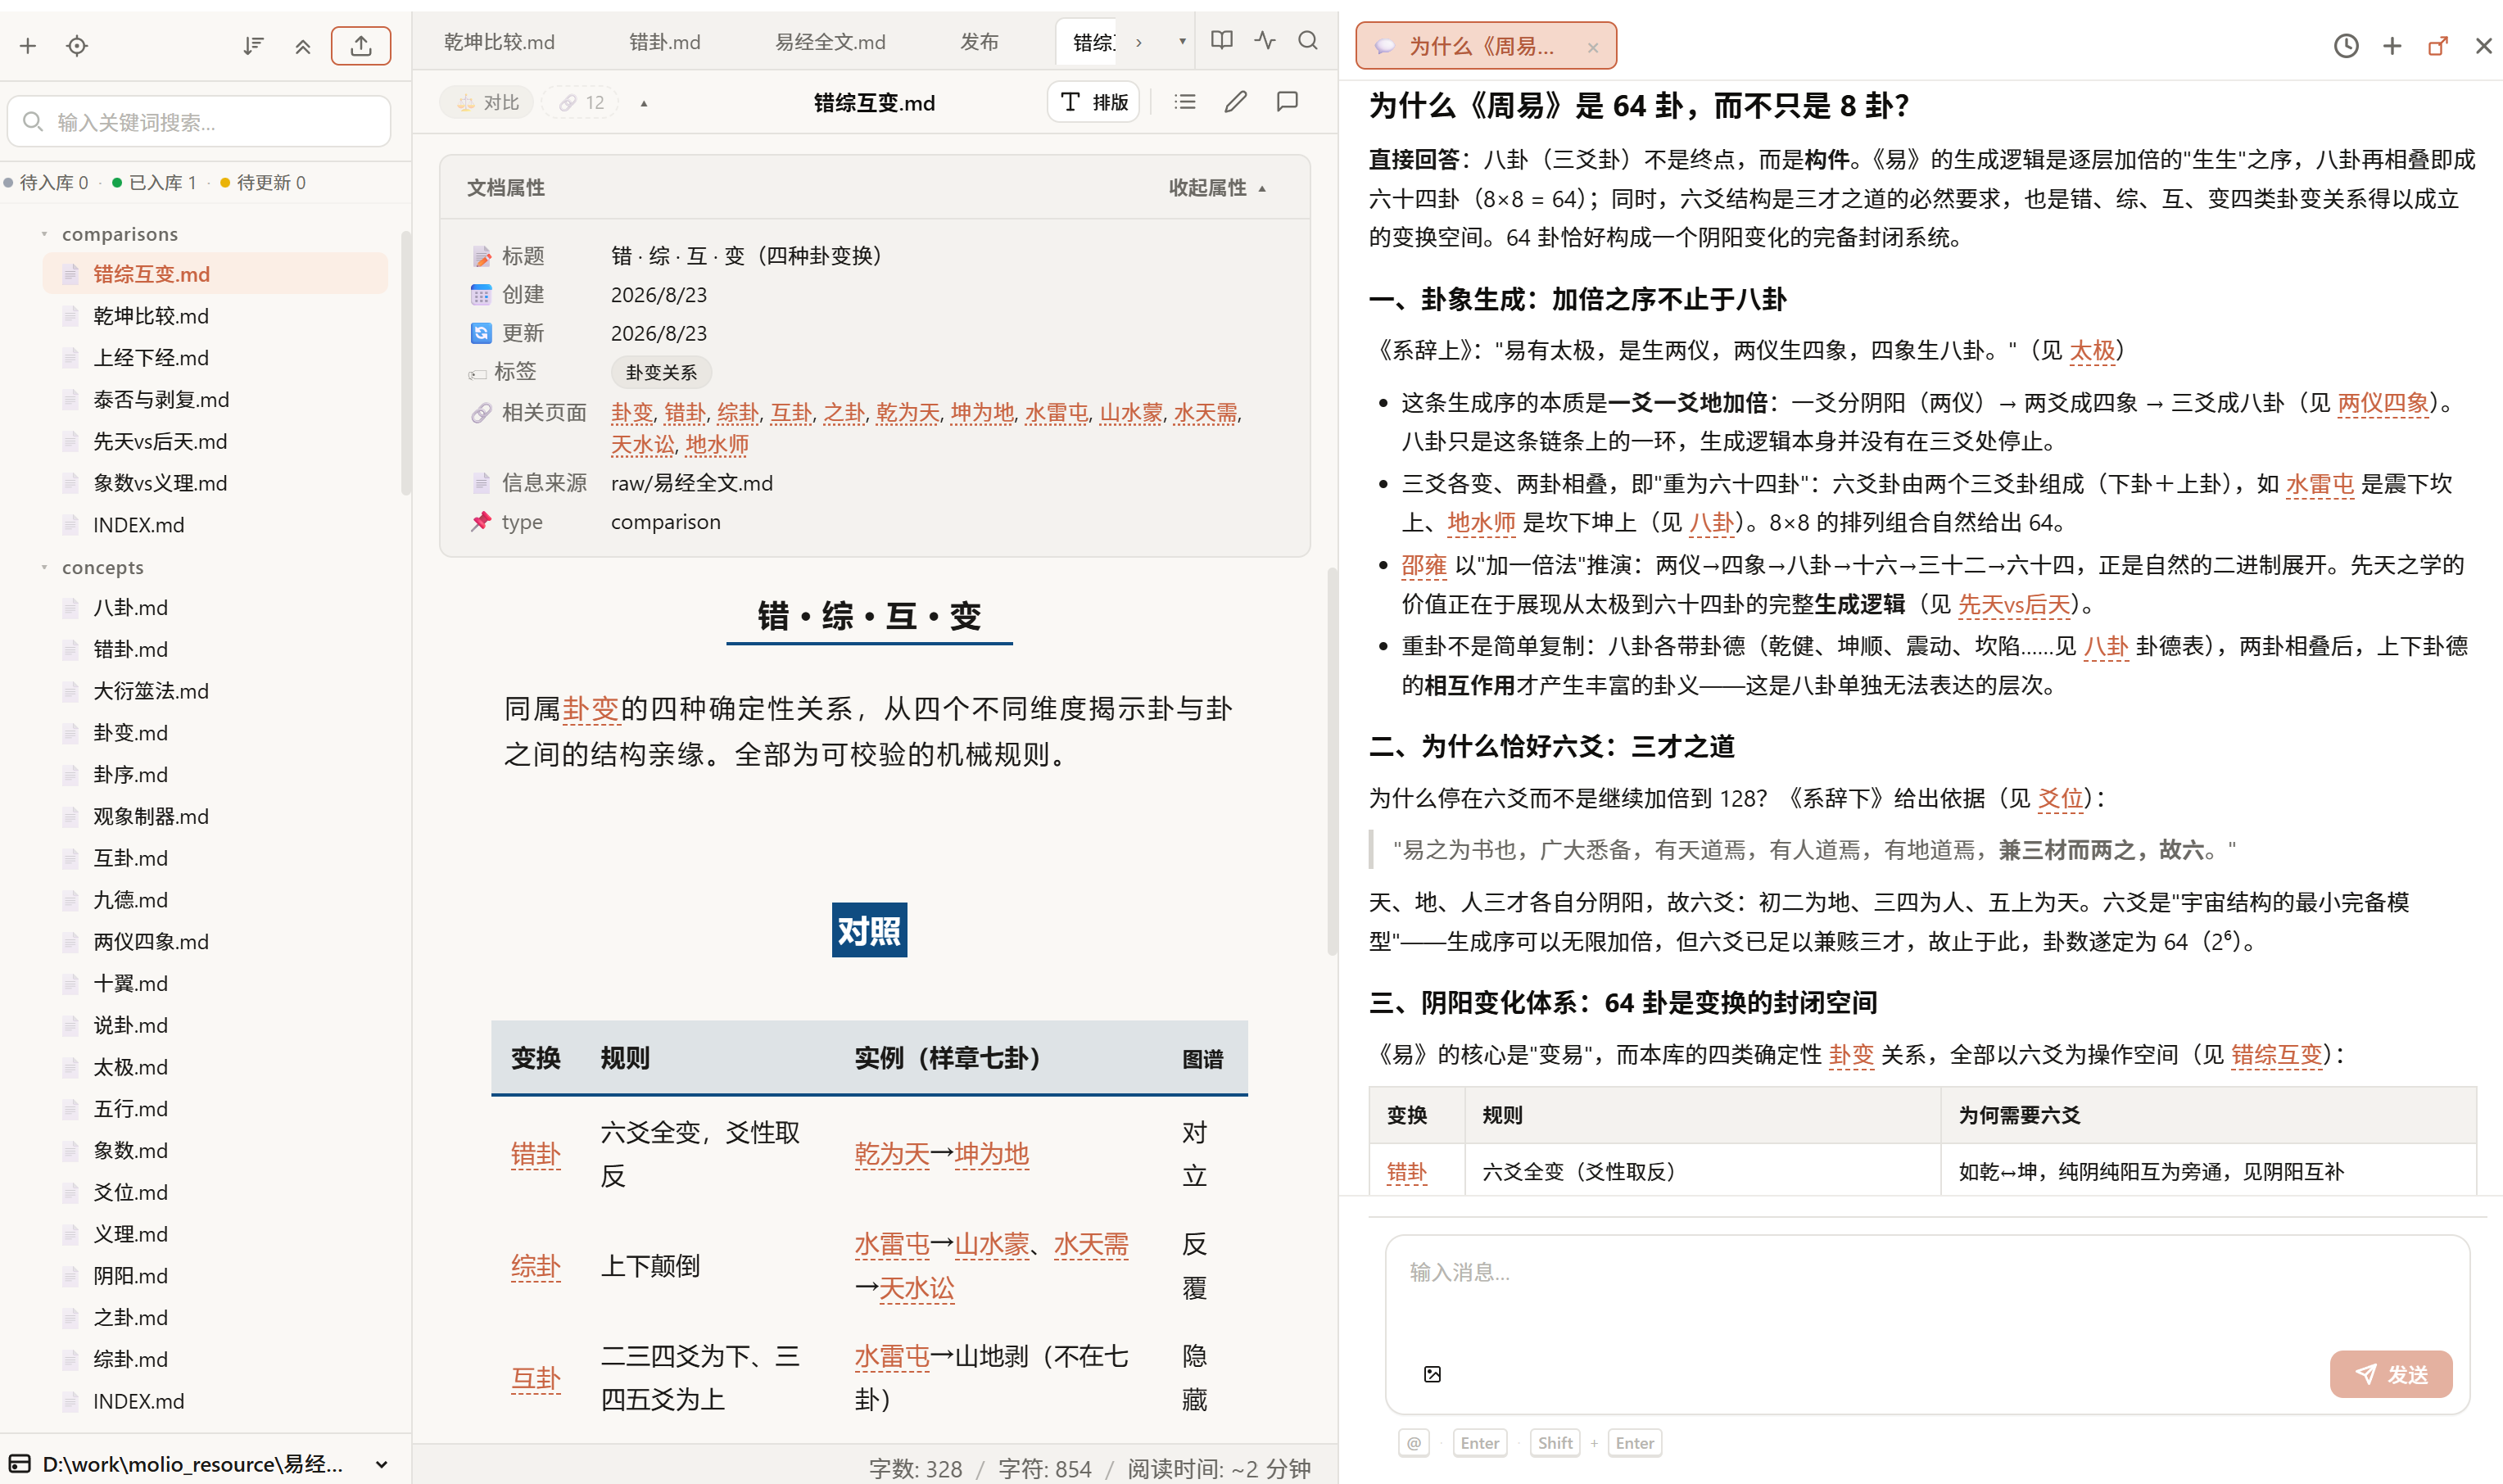Image resolution: width=2503 pixels, height=1484 pixels.
Task: Open the 卦变 link in the document intro
Action: pos(591,709)
